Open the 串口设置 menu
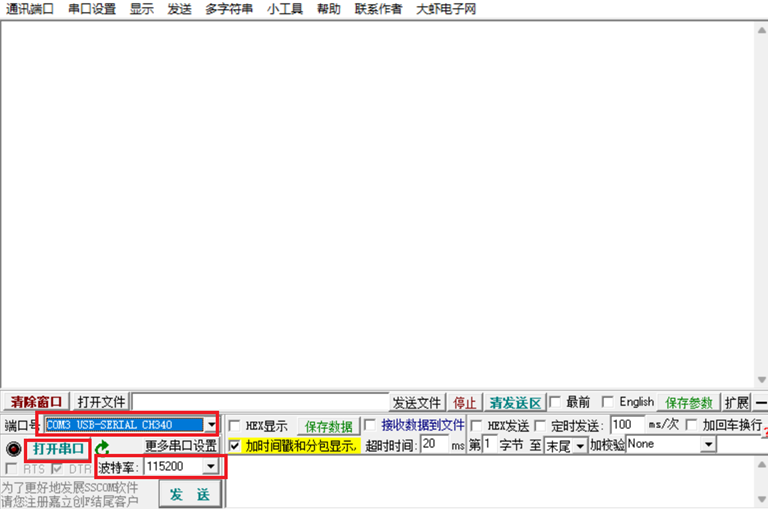The image size is (768, 509). [x=92, y=9]
